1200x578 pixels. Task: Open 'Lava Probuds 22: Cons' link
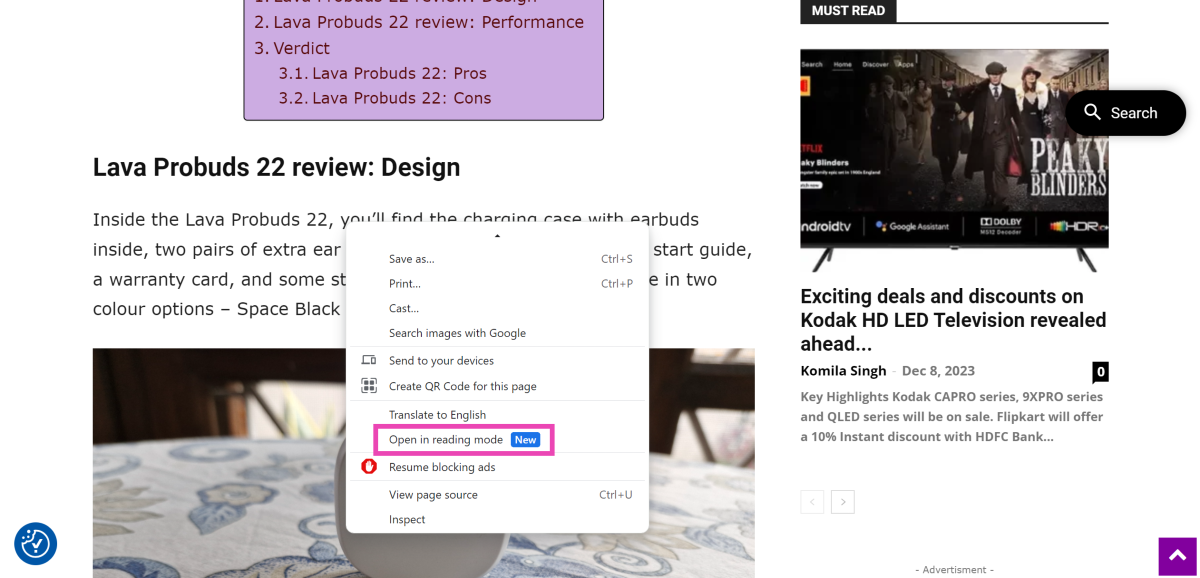pos(401,98)
